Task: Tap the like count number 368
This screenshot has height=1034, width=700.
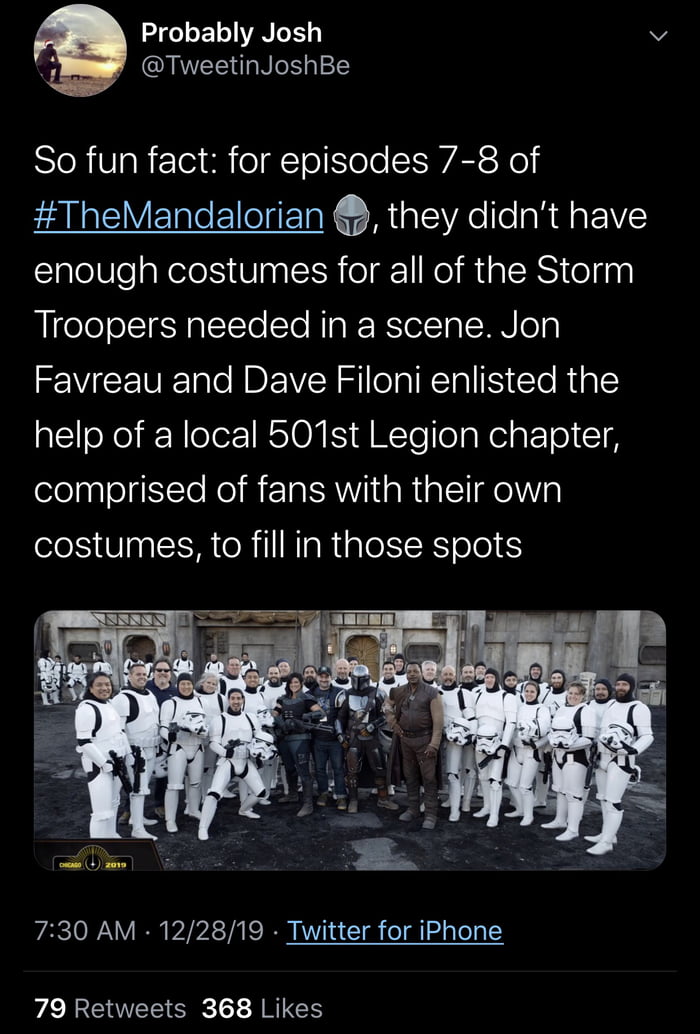Action: pyautogui.click(x=227, y=1008)
